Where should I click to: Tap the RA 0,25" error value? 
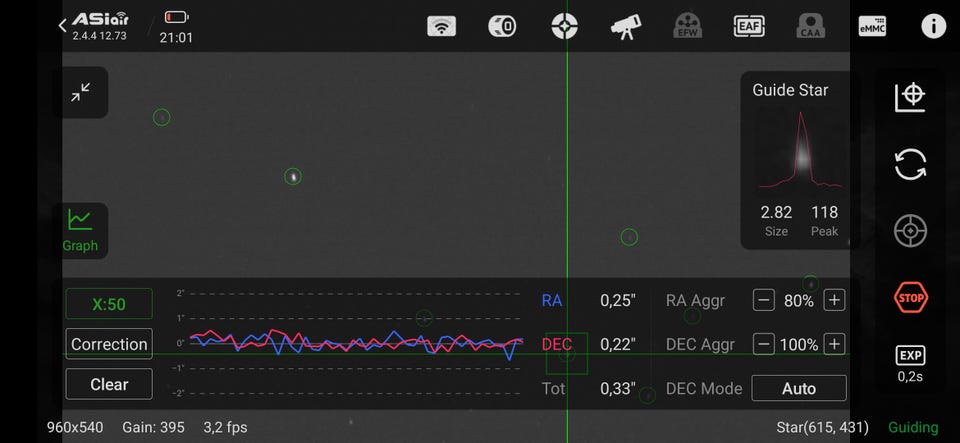pos(618,300)
